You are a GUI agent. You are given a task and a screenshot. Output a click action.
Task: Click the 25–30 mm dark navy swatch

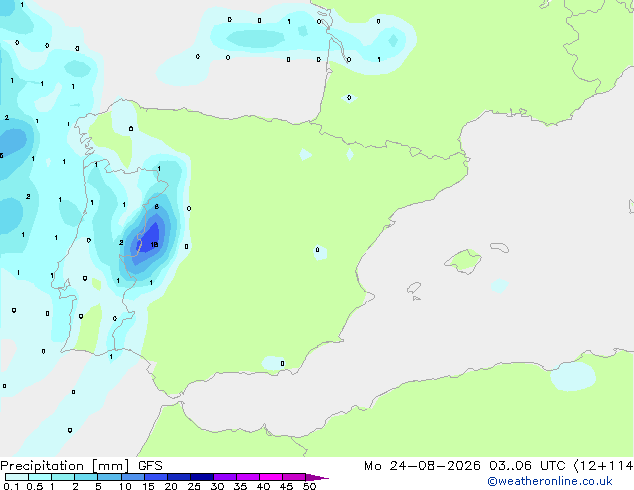201,477
